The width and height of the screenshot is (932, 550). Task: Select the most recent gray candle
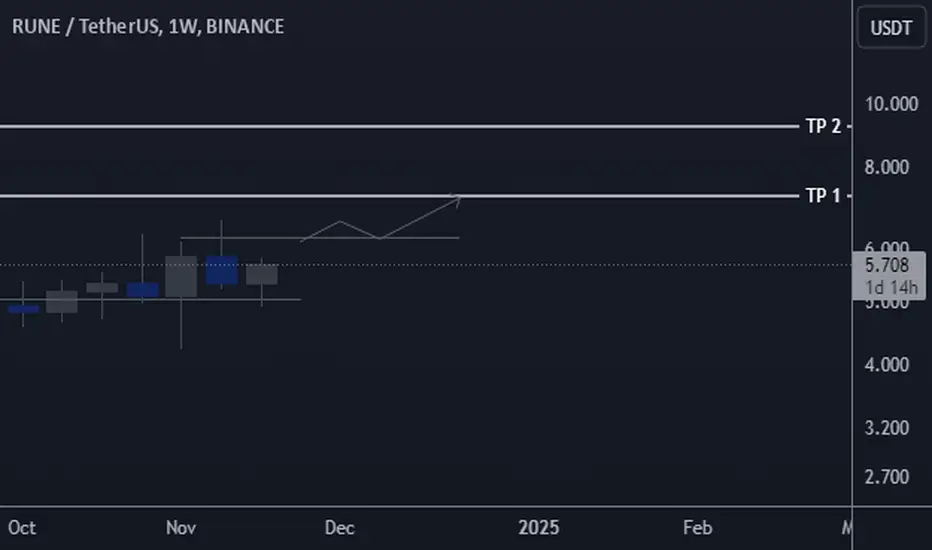(262, 275)
